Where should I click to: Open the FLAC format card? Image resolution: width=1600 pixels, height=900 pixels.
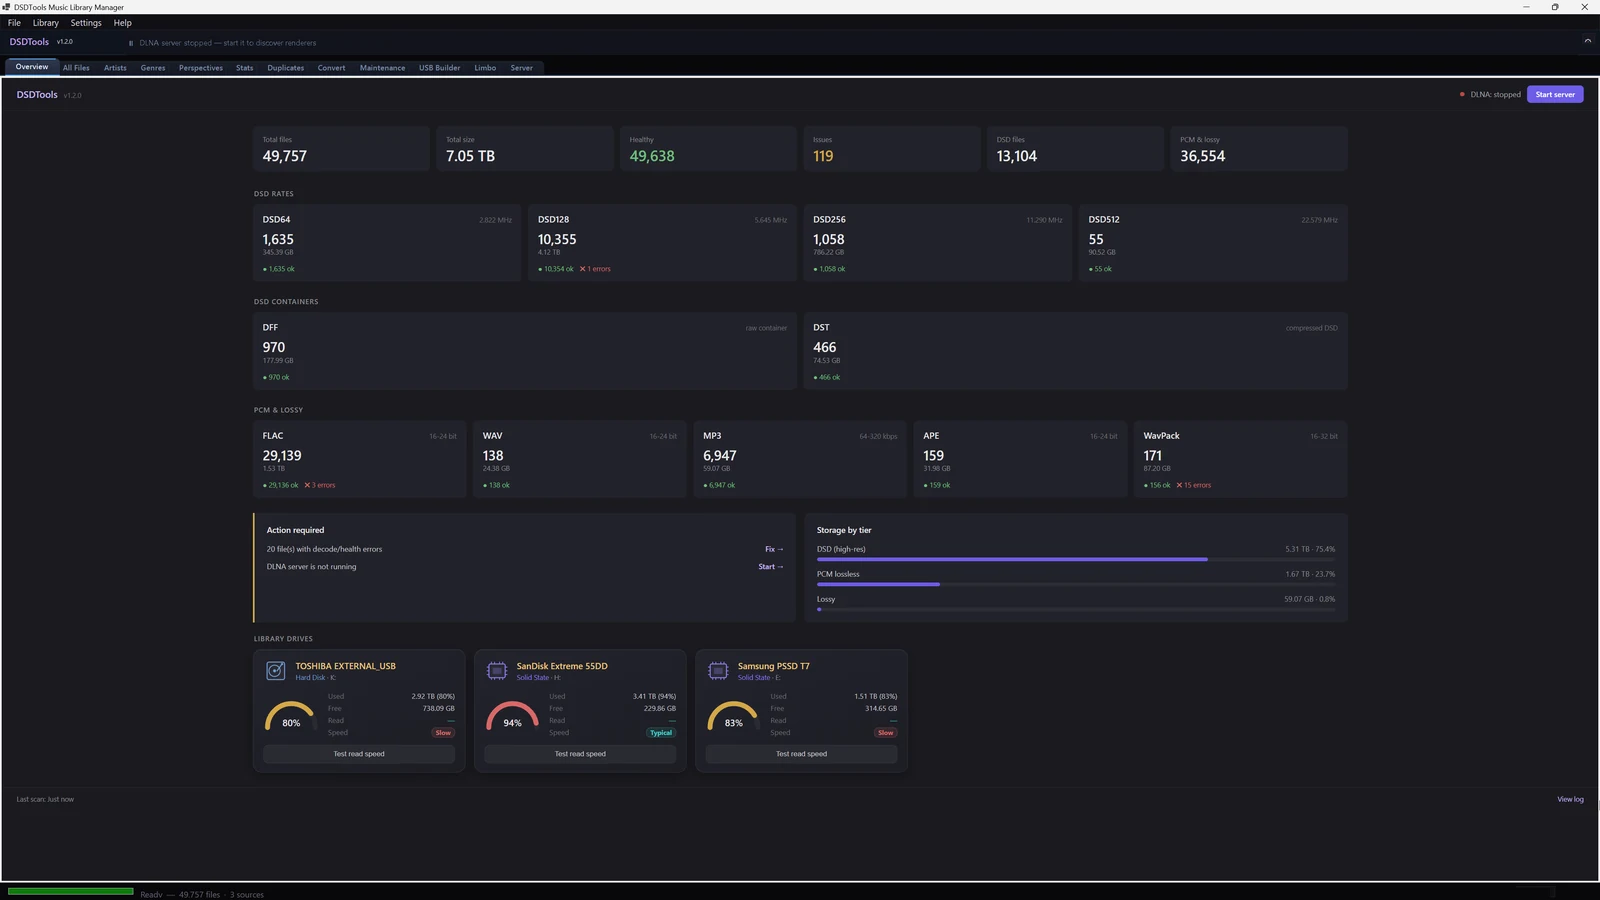pyautogui.click(x=359, y=459)
